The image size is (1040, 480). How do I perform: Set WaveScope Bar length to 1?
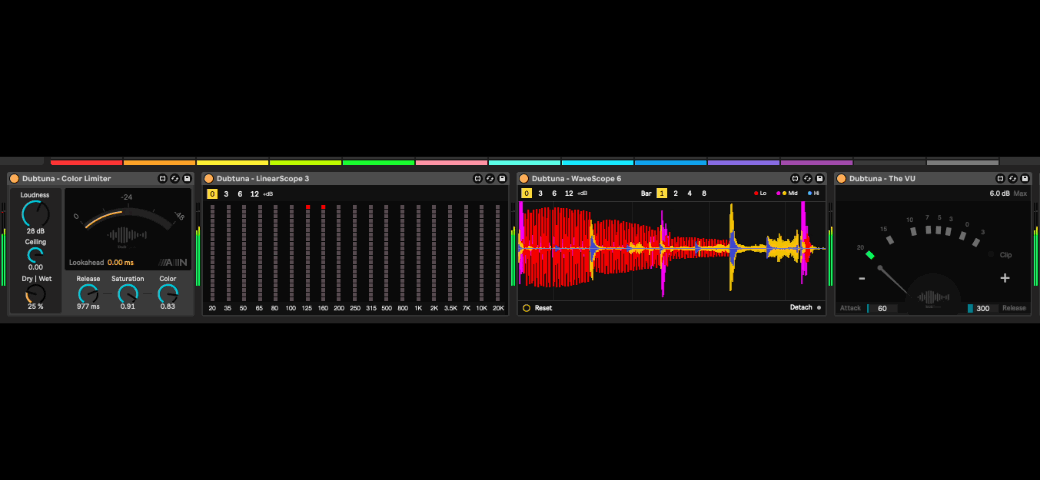pos(662,194)
